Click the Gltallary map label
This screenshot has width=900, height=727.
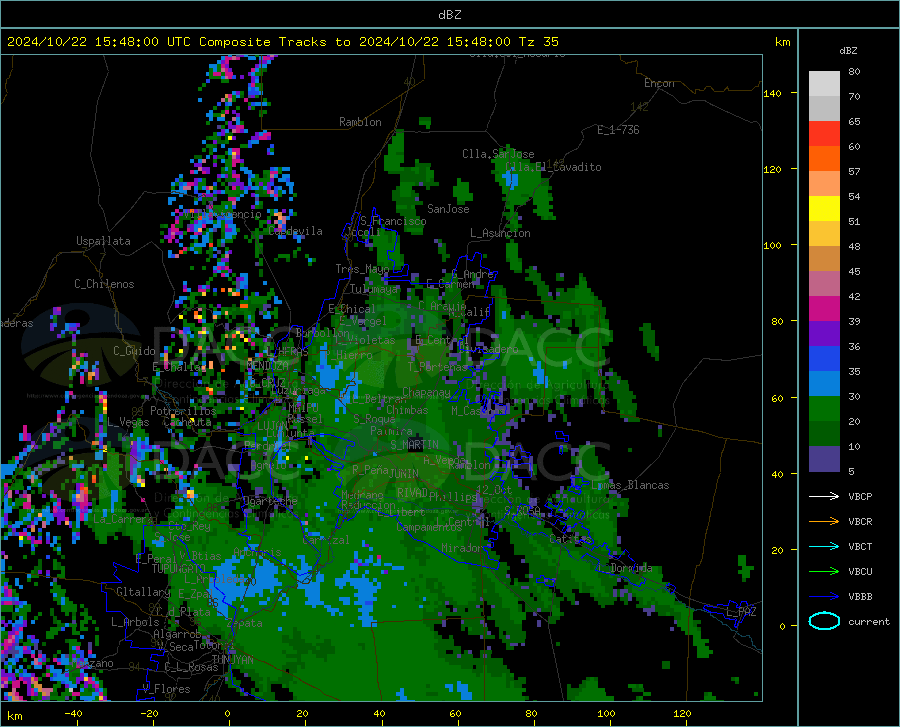143,591
